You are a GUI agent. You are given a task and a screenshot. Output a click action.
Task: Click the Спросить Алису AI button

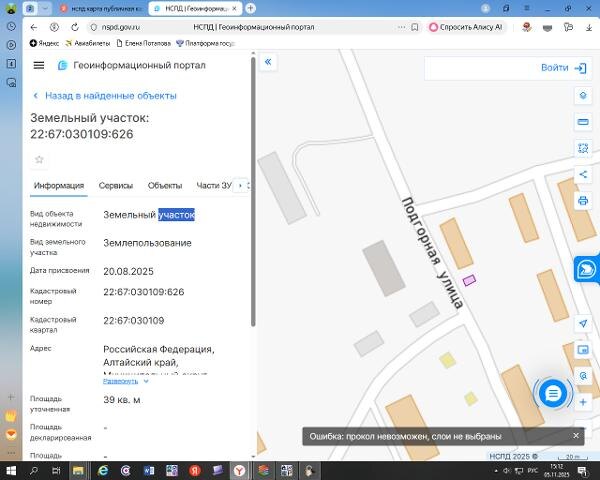coord(466,27)
